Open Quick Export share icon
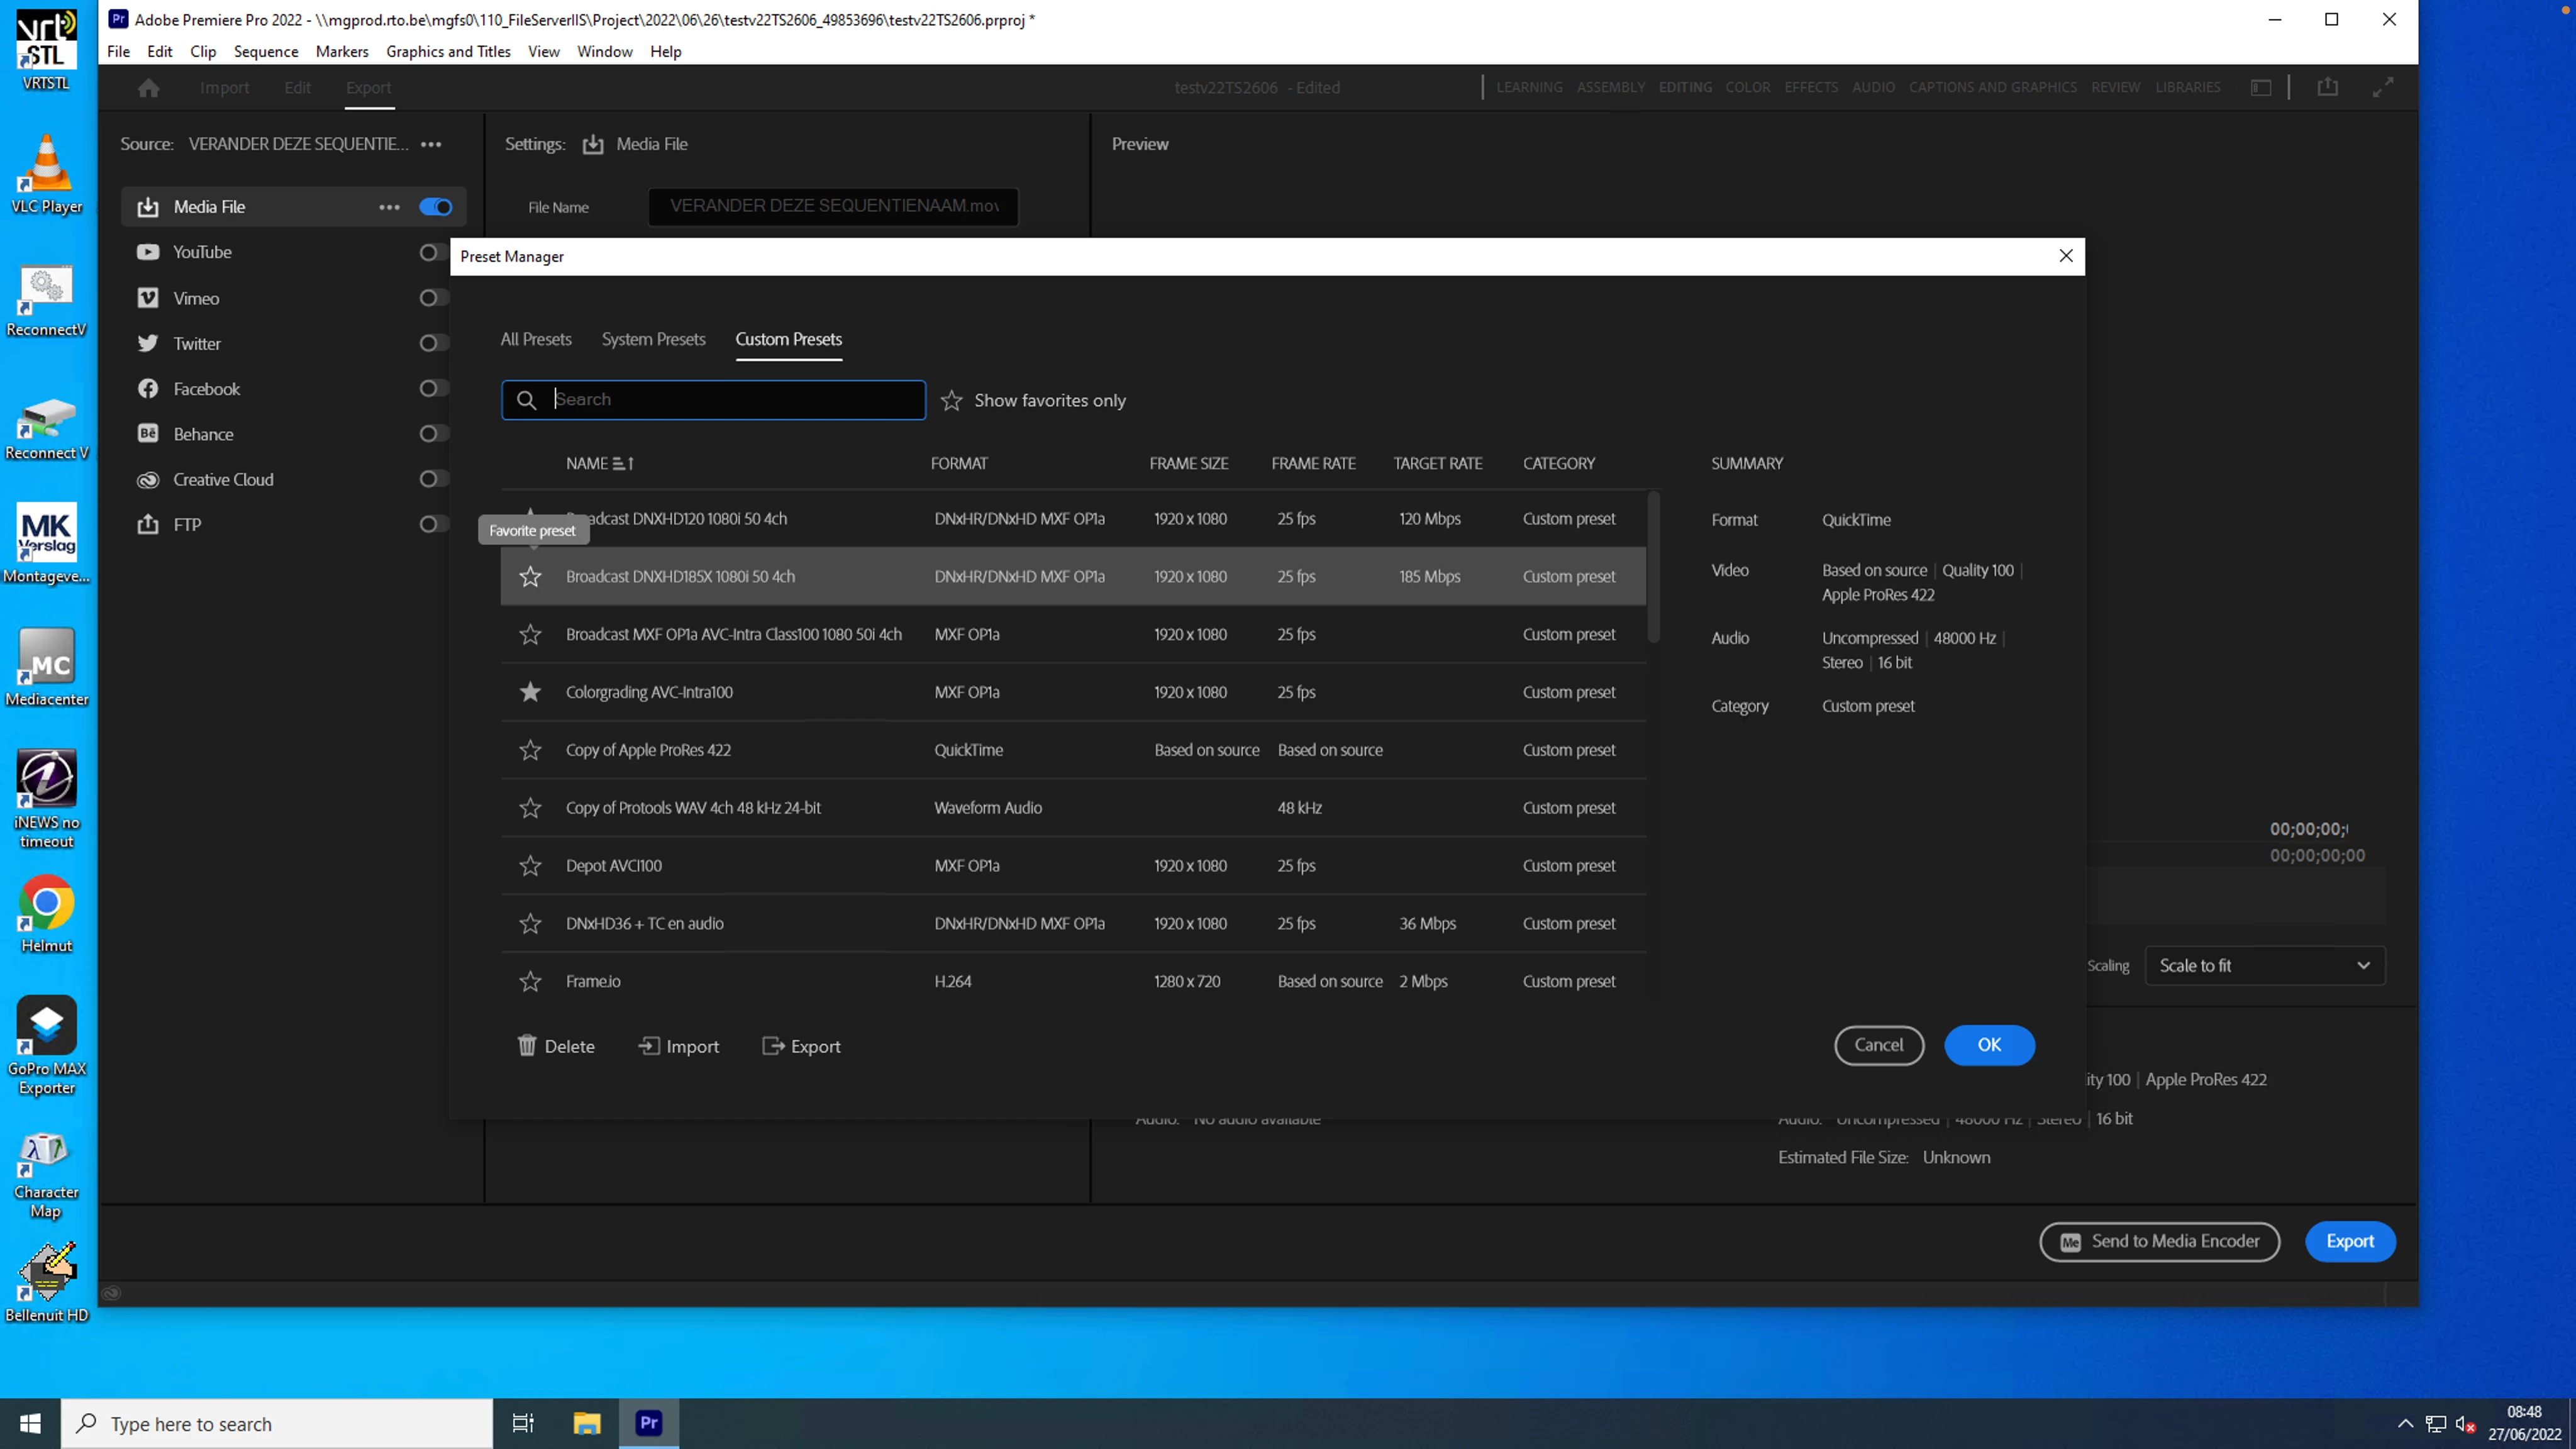 (2328, 87)
